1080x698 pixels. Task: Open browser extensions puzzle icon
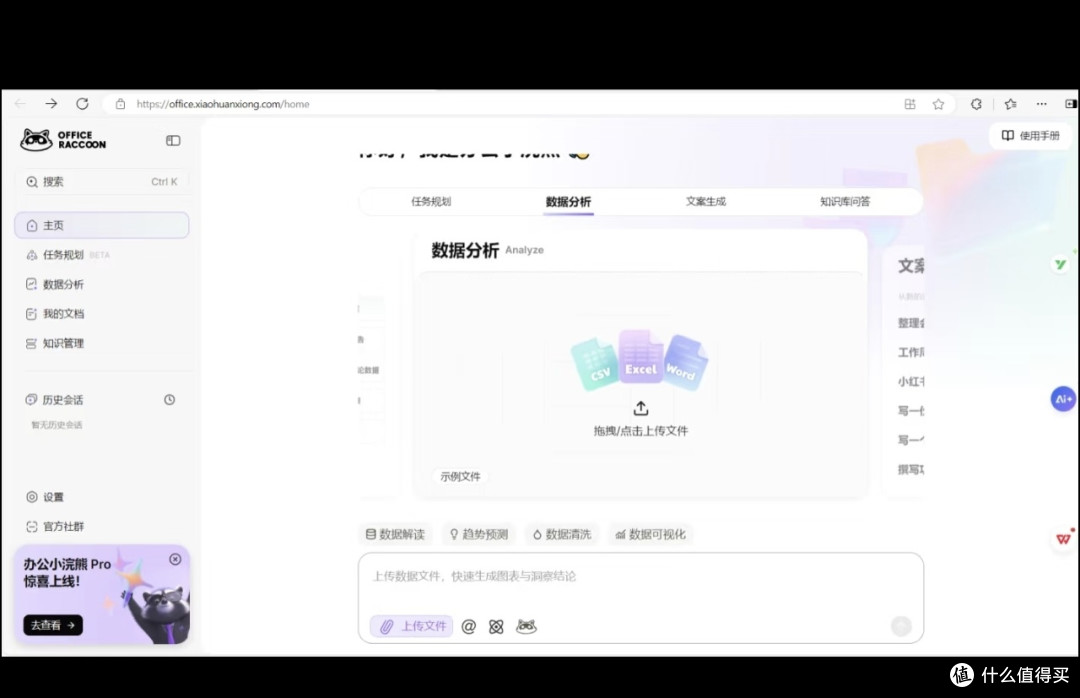[x=976, y=104]
